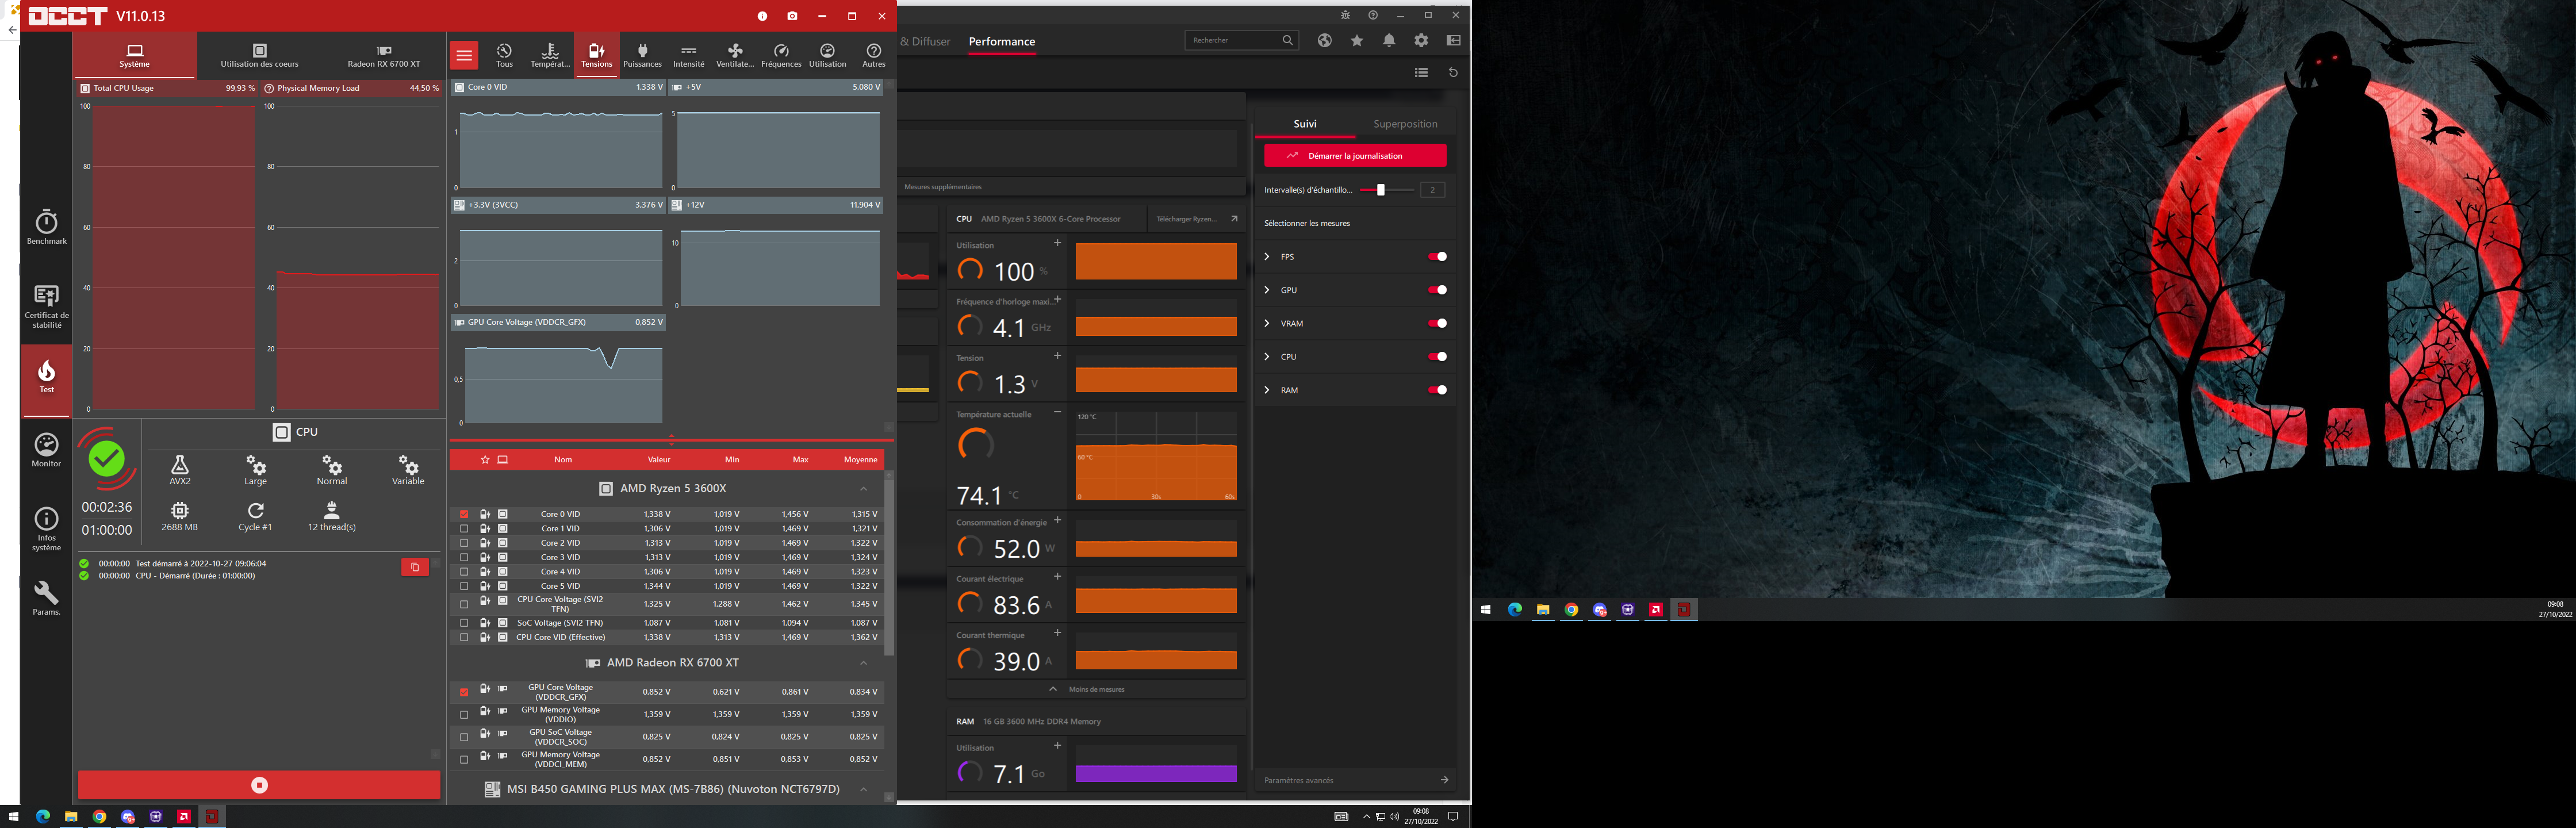The image size is (2576, 828).
Task: Check the Core 1 VID checkbox
Action: coord(464,529)
